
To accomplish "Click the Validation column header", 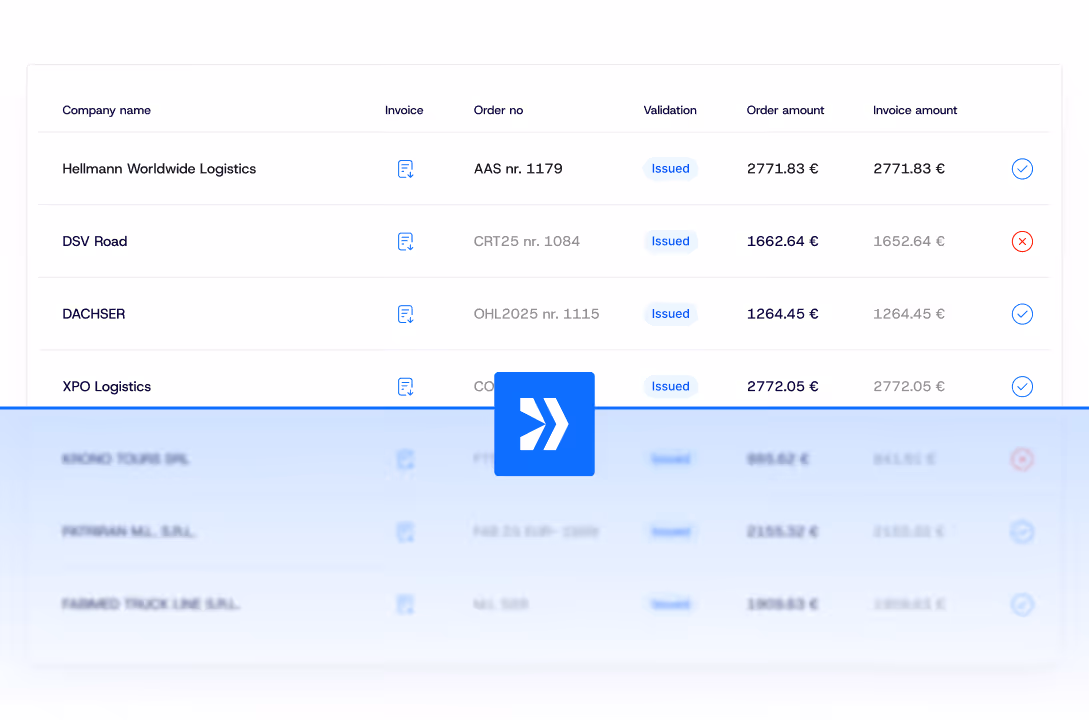I will (670, 110).
